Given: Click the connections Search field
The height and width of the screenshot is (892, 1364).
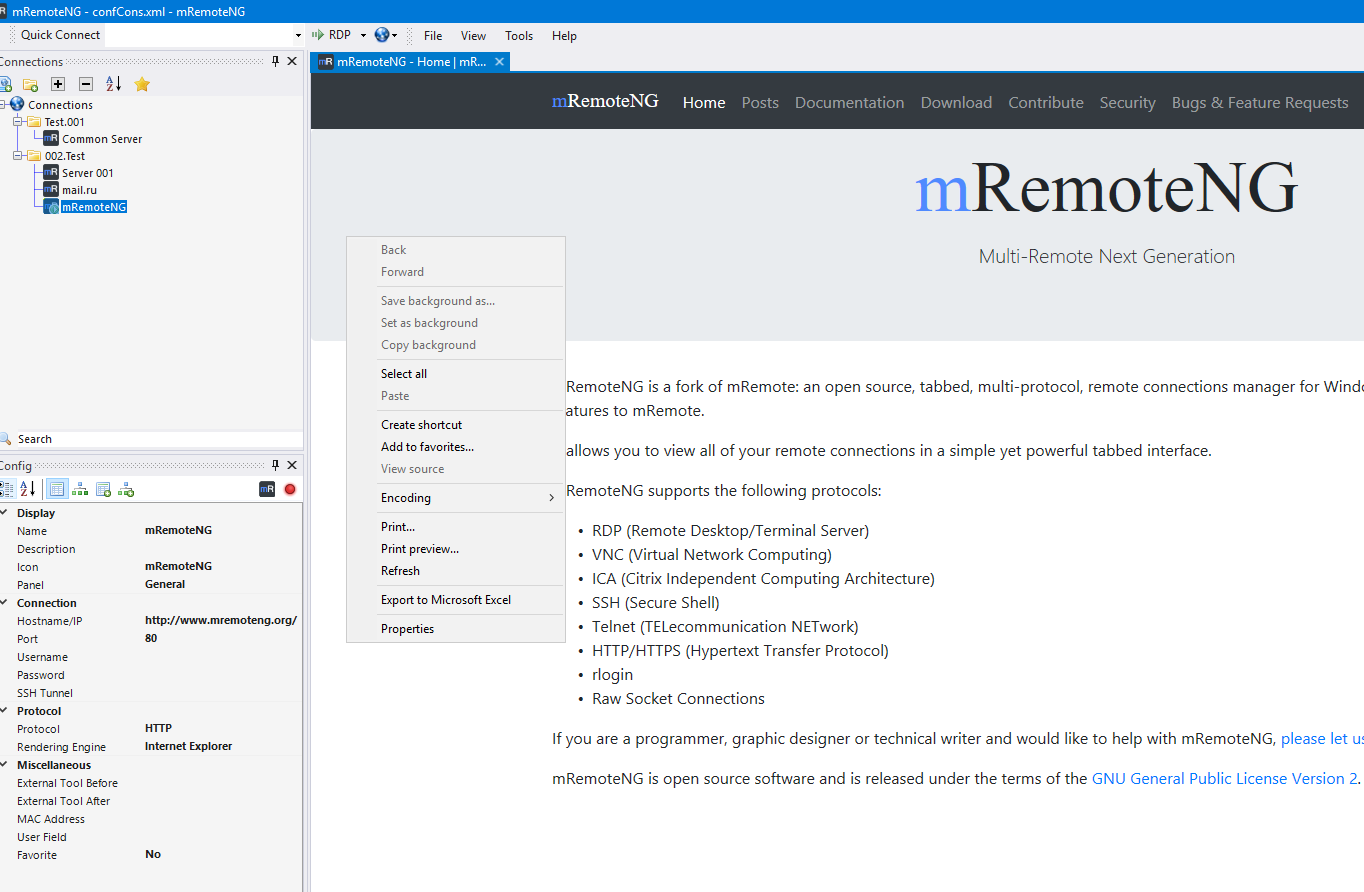Looking at the screenshot, I should (158, 439).
